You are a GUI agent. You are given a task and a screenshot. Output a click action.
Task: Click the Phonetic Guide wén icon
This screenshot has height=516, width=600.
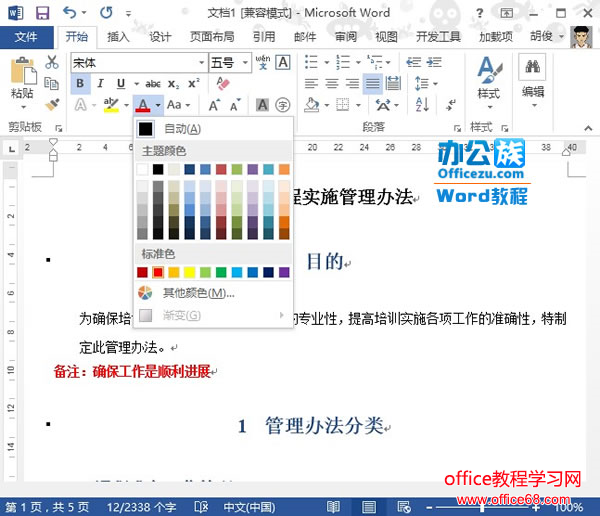(263, 62)
